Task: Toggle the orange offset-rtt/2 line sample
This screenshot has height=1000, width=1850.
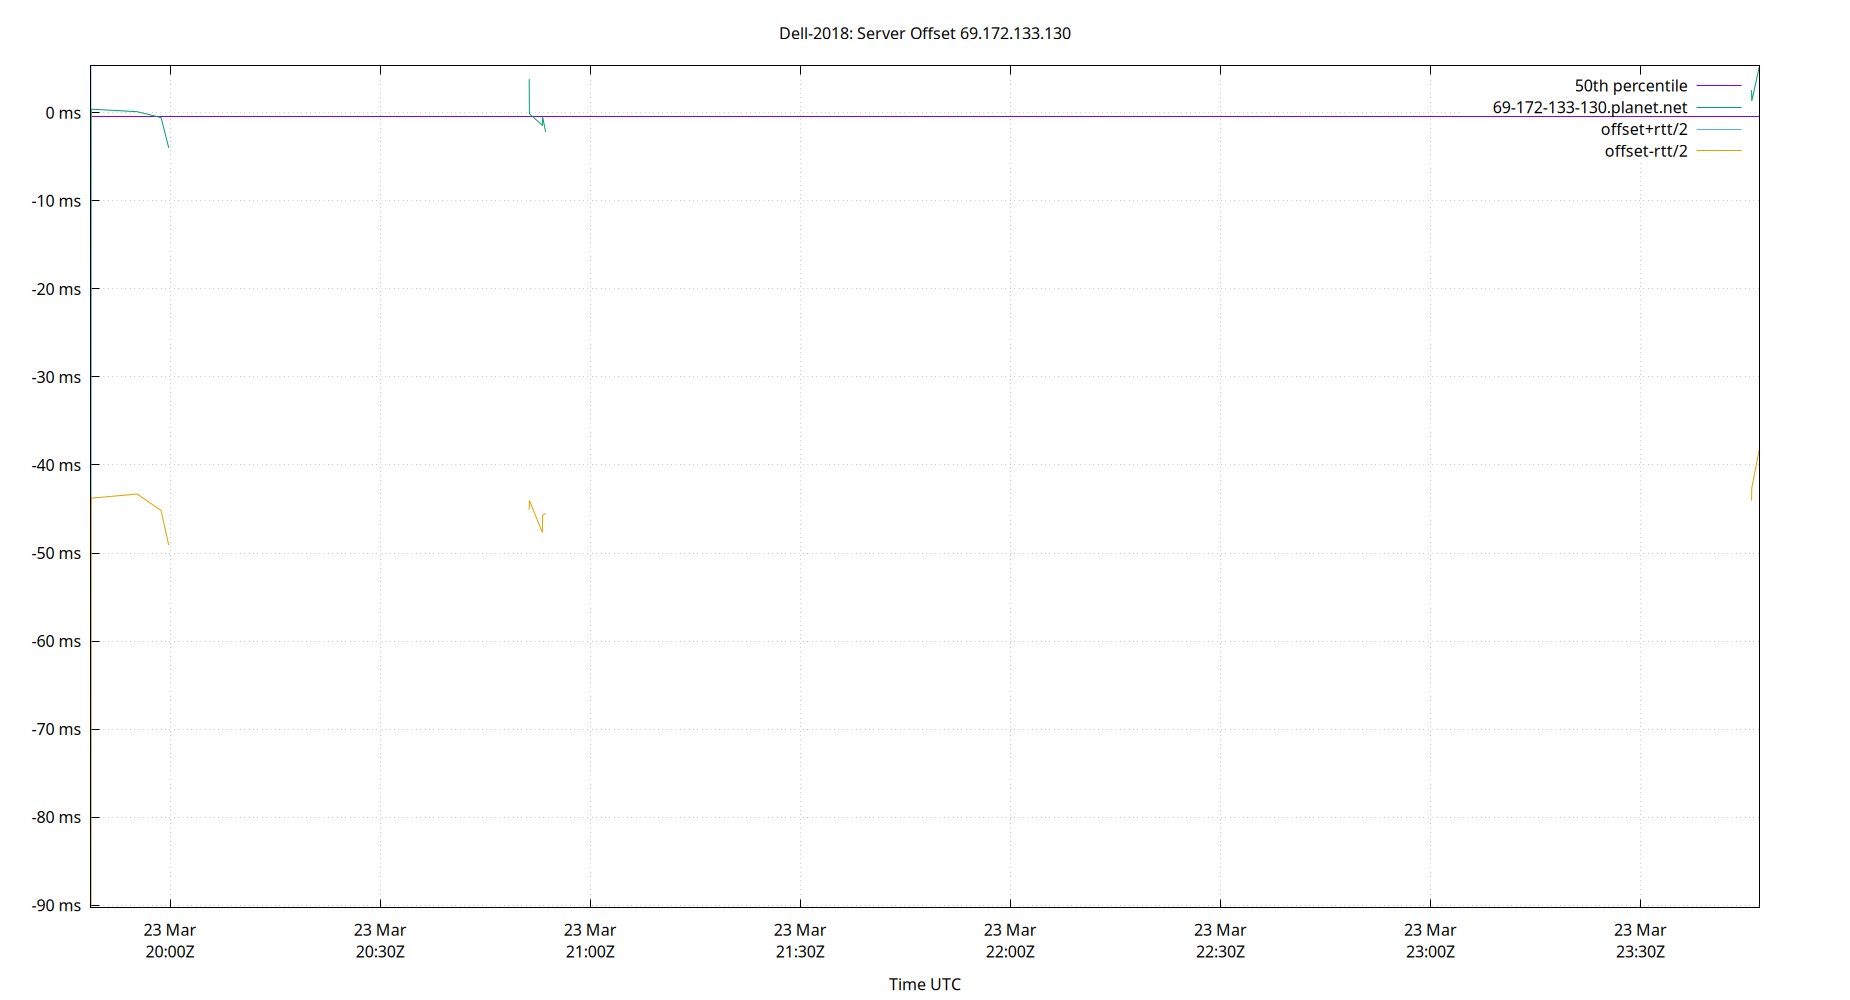Action: [x=1717, y=150]
